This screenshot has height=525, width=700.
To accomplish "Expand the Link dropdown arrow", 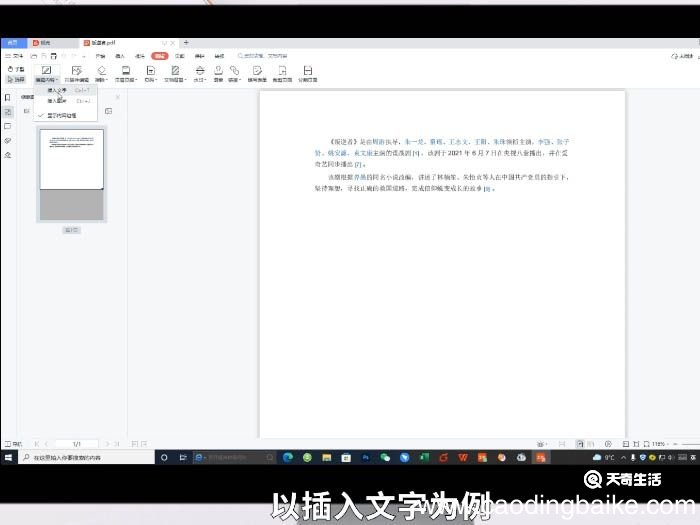I will click(x=240, y=80).
